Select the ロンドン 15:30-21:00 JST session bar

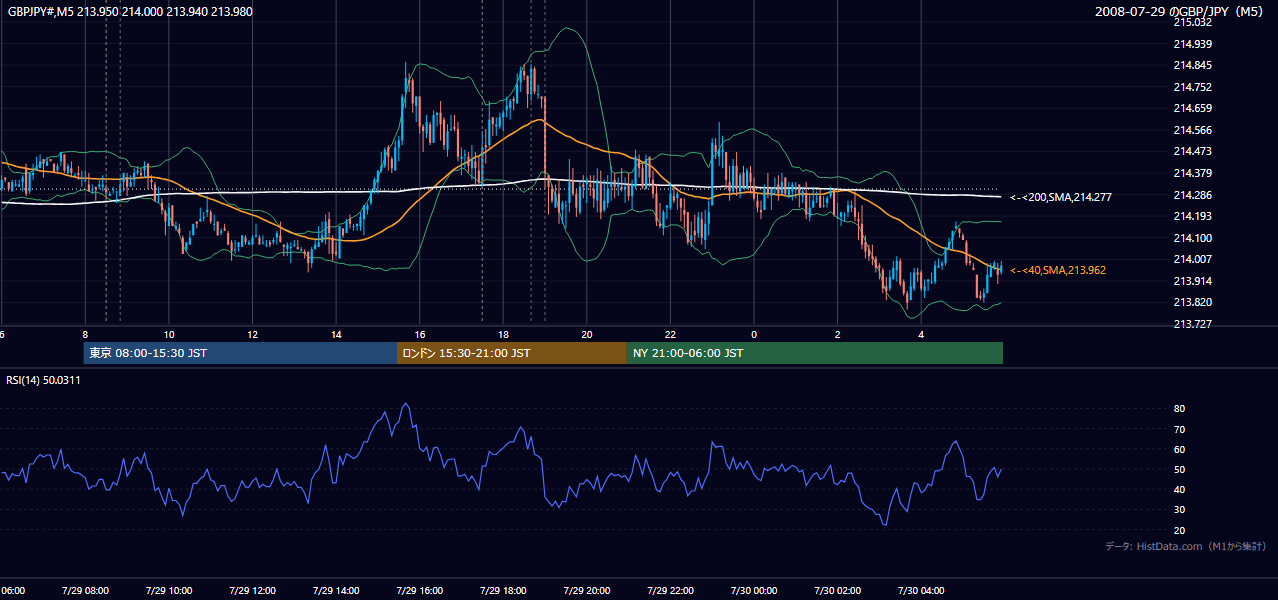point(512,353)
